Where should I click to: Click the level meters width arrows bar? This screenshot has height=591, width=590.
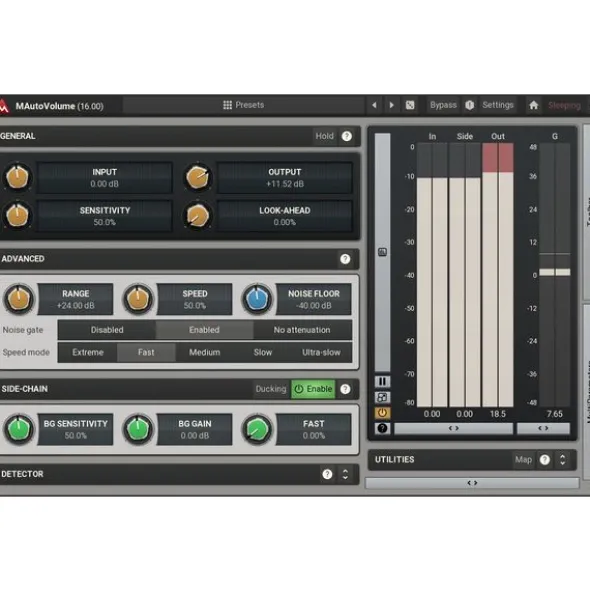click(x=454, y=429)
